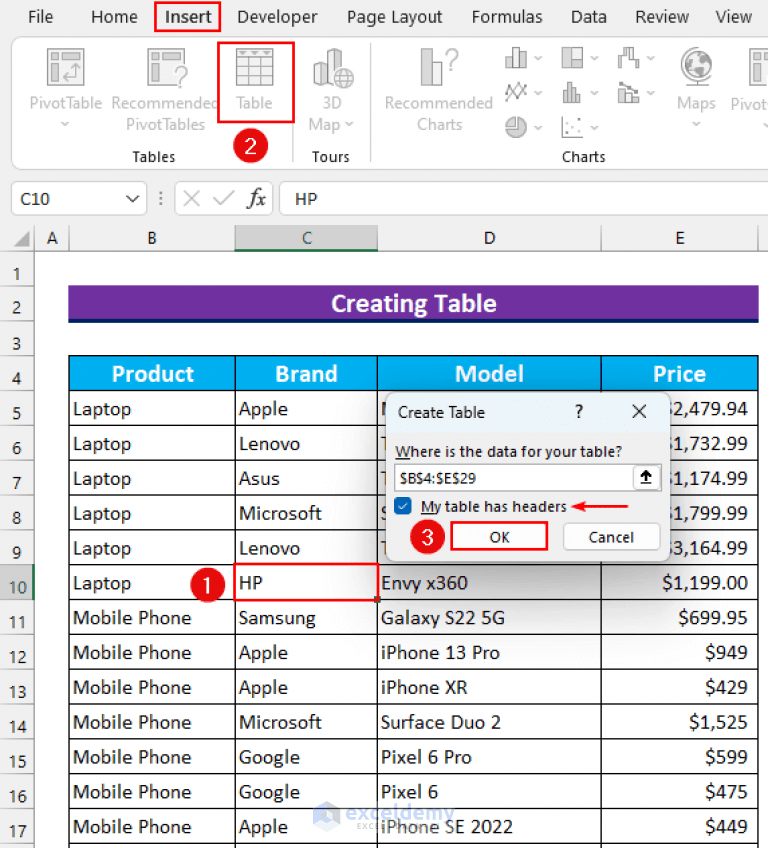The width and height of the screenshot is (768, 848).
Task: Select the $699.95 price cell
Action: click(x=679, y=617)
